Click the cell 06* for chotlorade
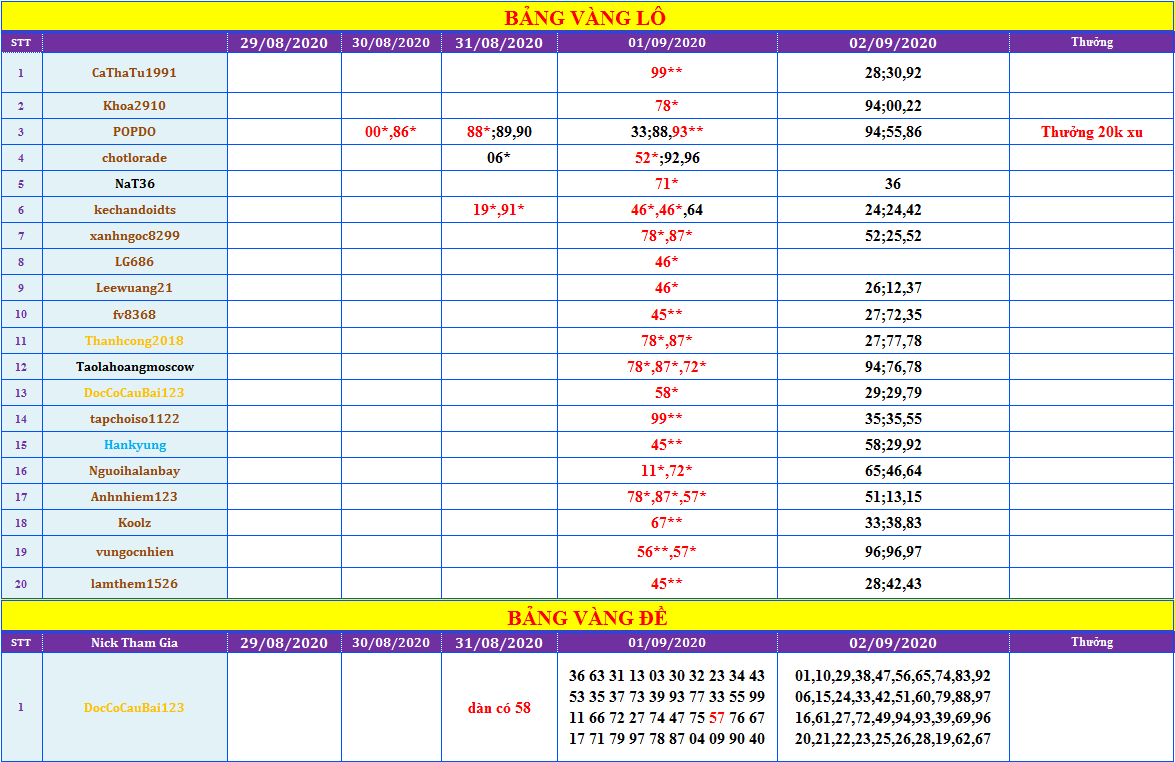The image size is (1175, 762). (x=499, y=158)
